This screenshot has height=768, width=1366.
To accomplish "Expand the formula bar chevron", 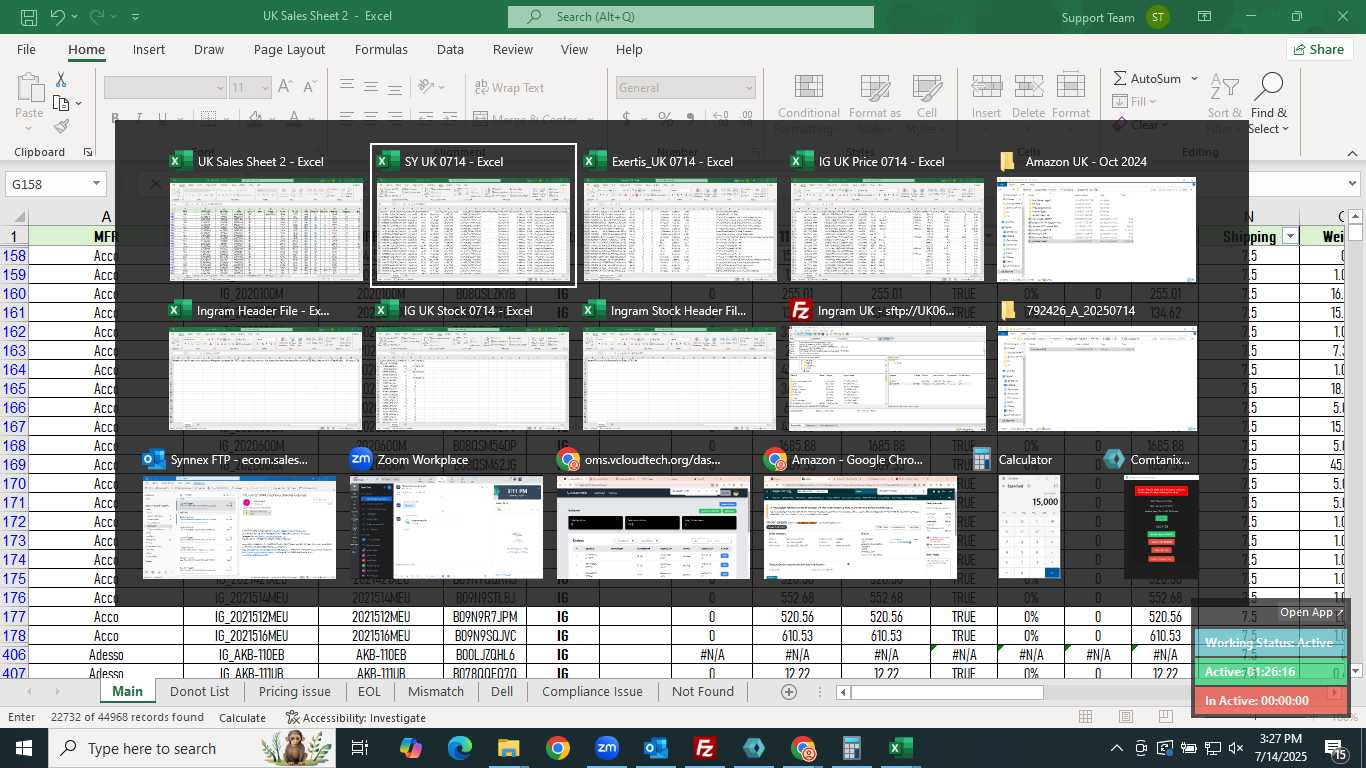I will tap(1353, 184).
